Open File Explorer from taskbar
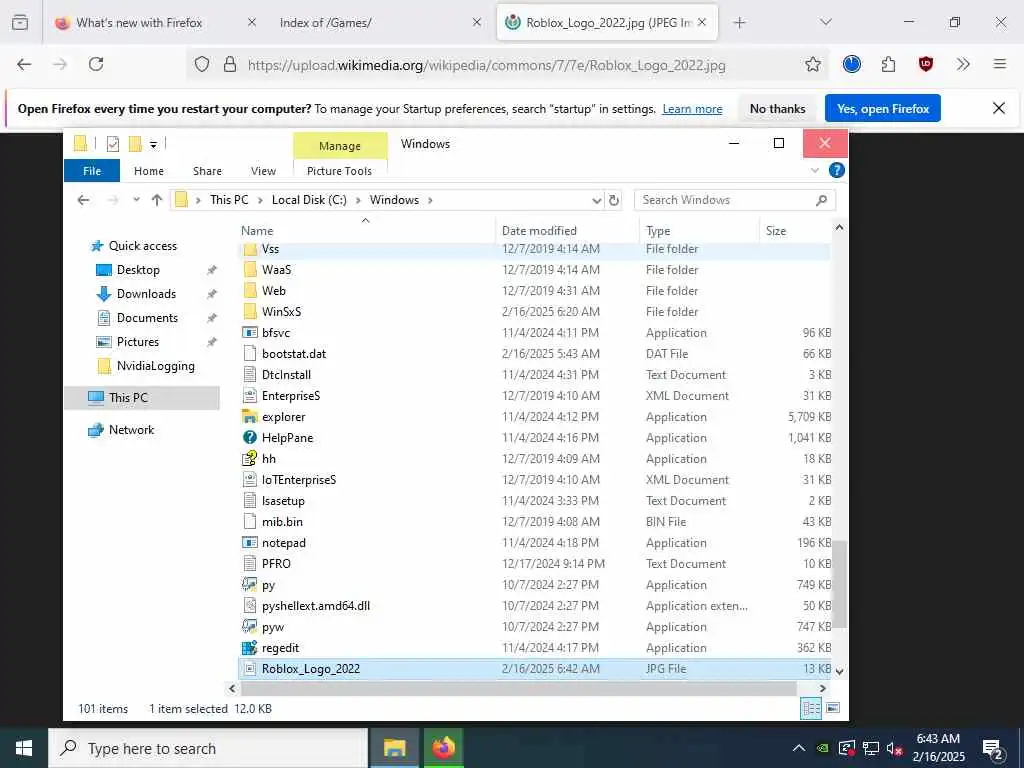Screen dimensions: 1024x768 coord(394,748)
